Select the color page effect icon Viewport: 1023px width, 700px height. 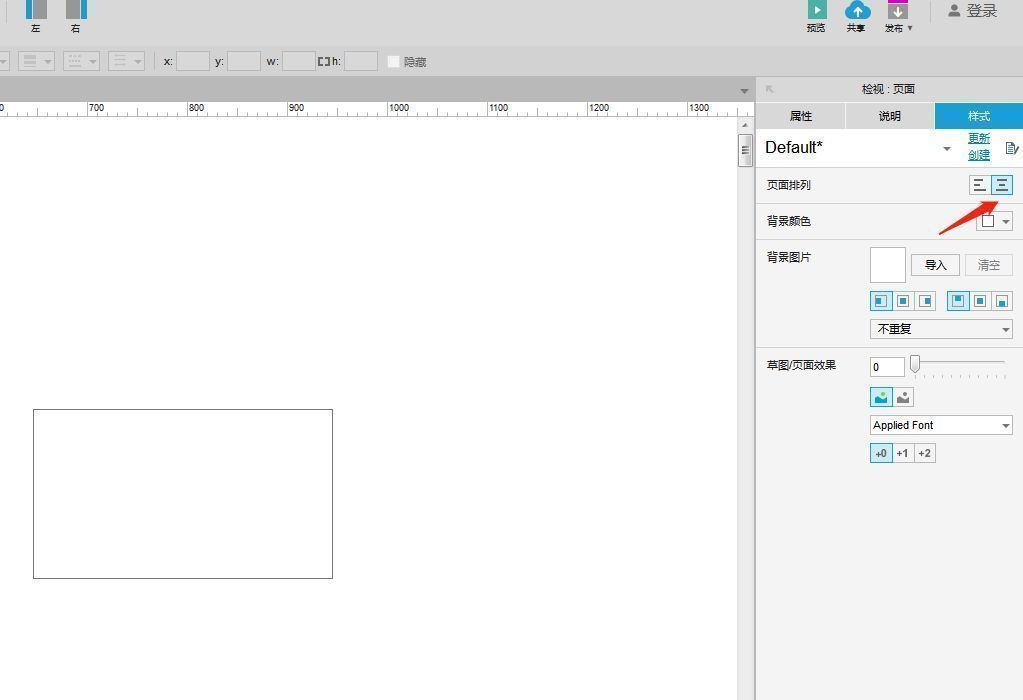click(881, 397)
